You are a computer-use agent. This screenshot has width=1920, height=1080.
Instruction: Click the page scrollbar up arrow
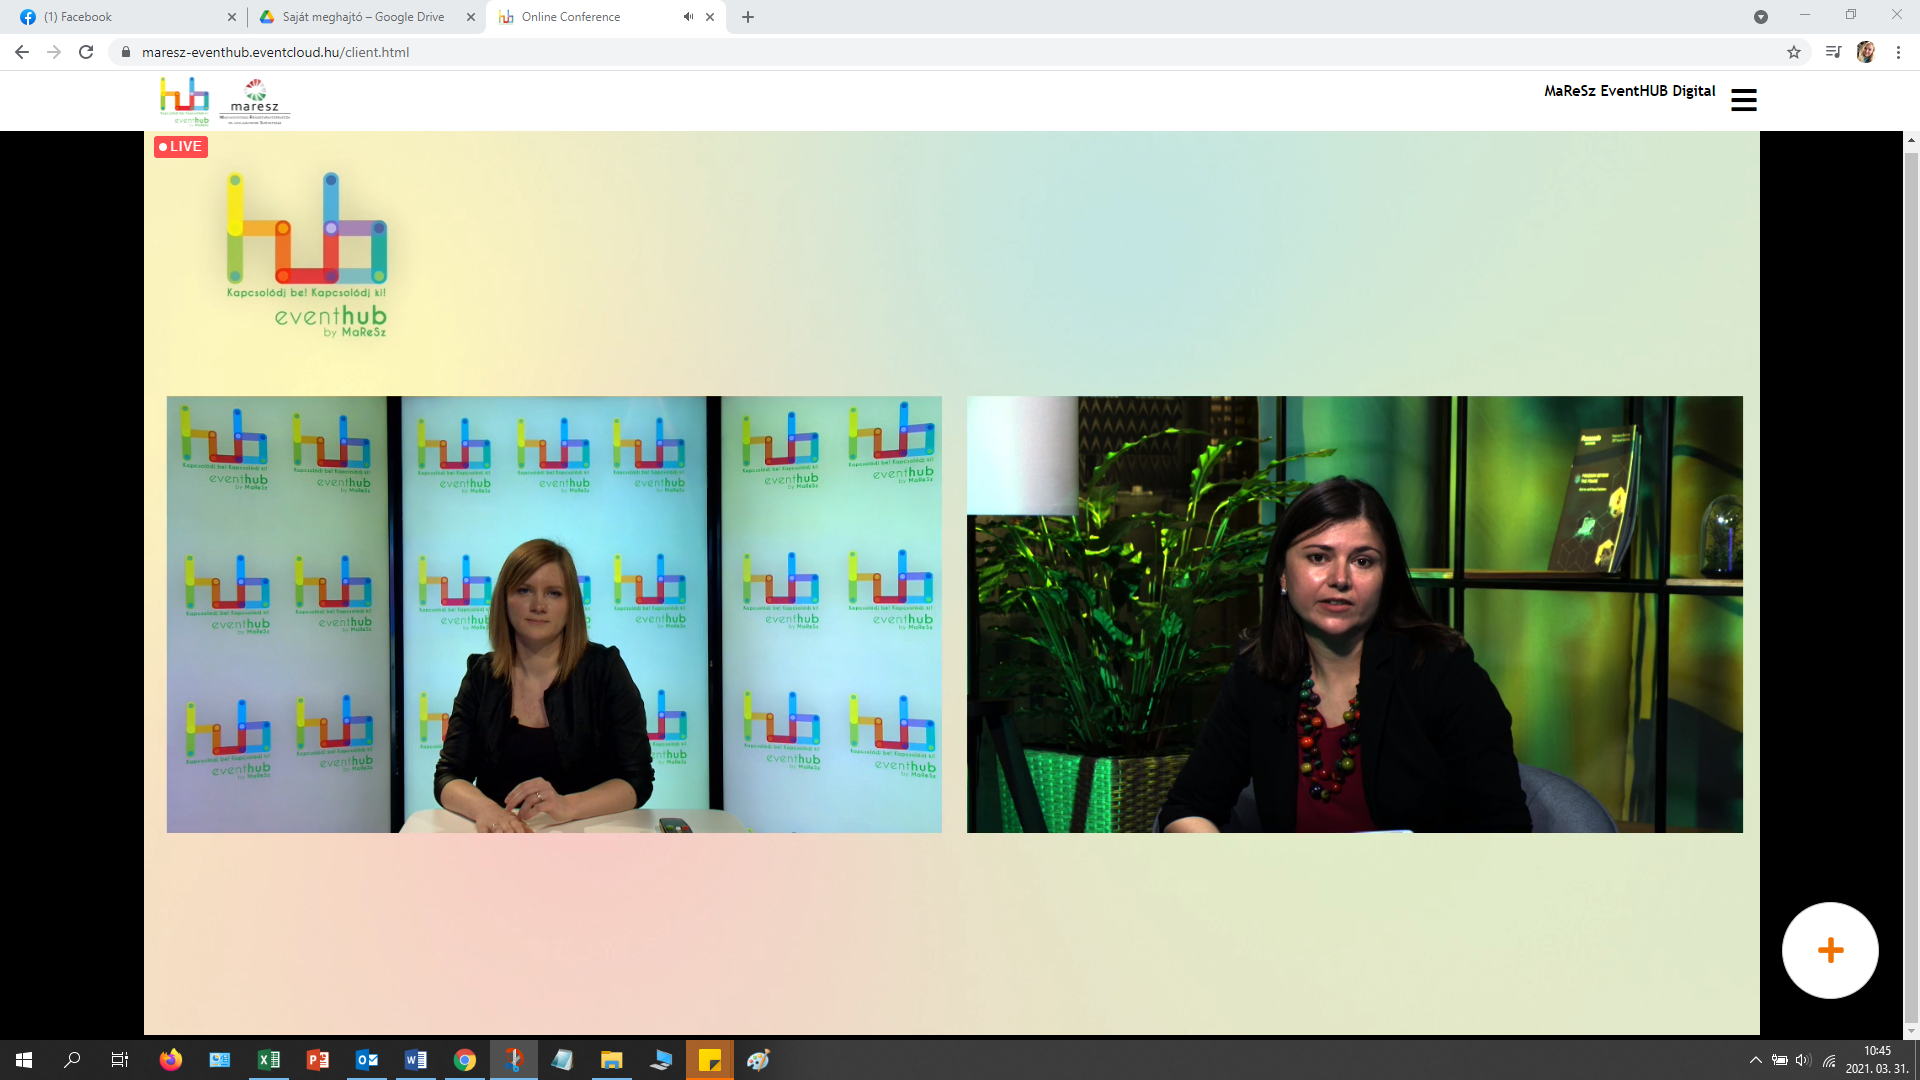pyautogui.click(x=1911, y=141)
